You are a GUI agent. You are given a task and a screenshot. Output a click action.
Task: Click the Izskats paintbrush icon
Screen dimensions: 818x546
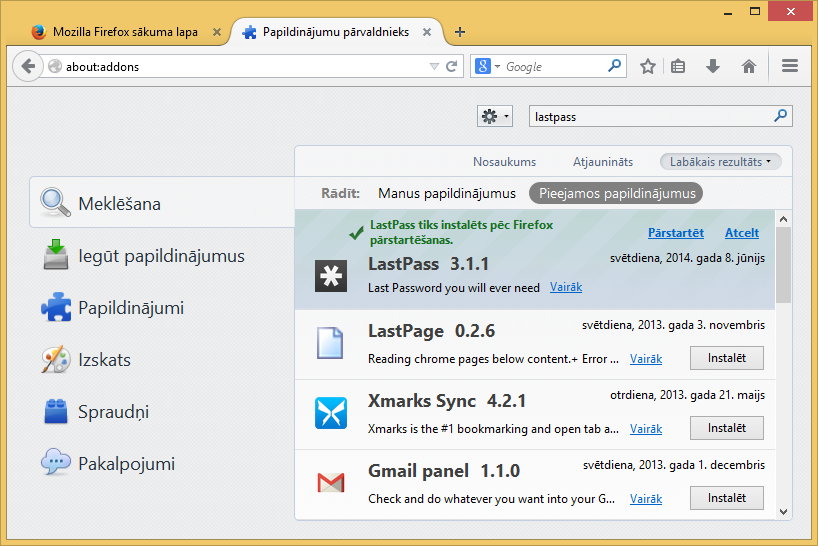[56, 359]
